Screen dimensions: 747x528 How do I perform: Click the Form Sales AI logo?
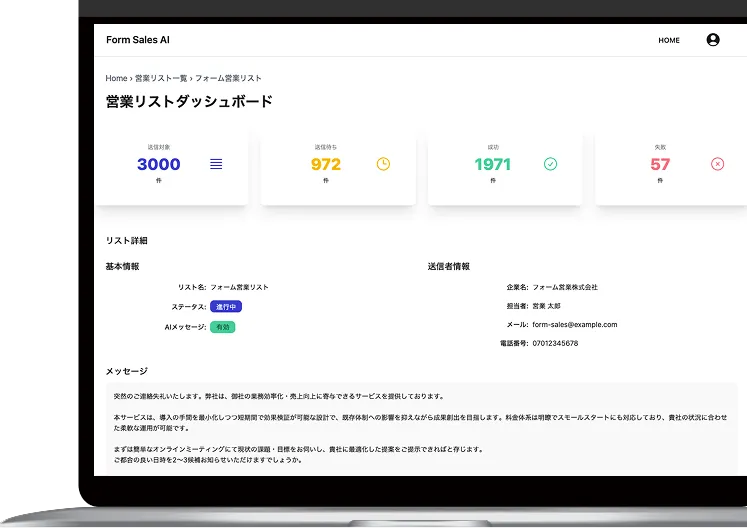point(138,40)
